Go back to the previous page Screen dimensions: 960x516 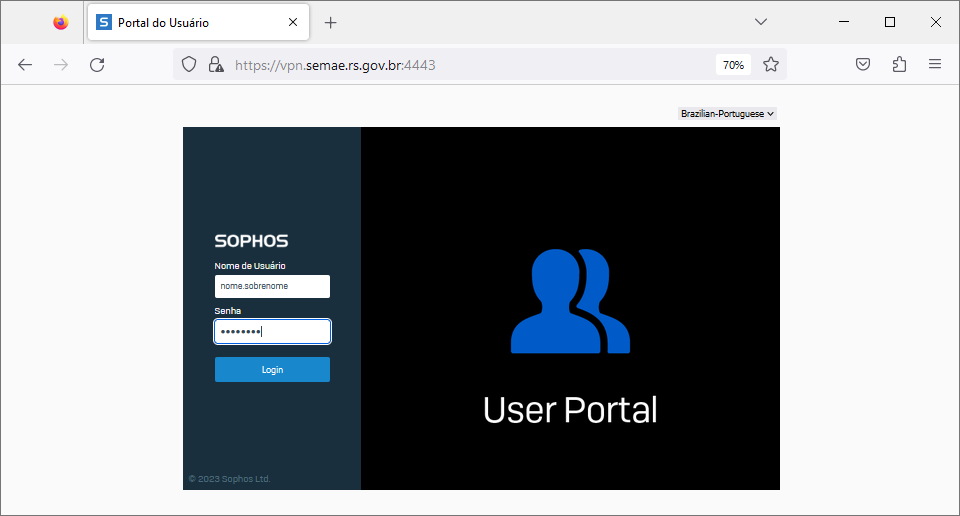(24, 65)
